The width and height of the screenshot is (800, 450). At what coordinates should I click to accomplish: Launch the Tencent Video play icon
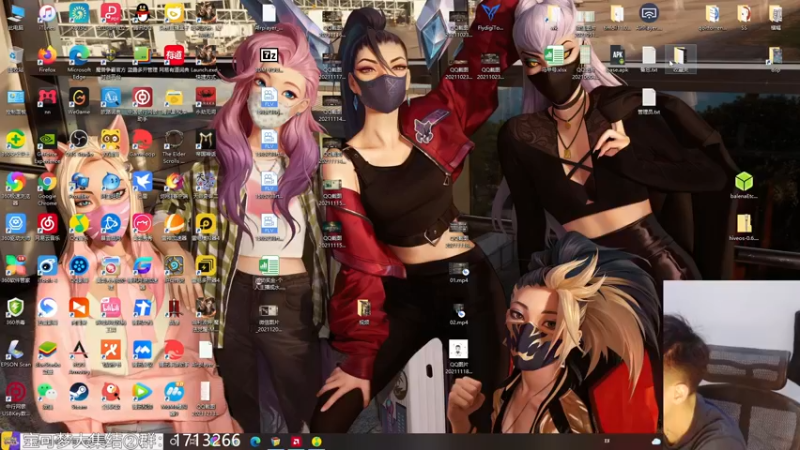click(x=142, y=392)
